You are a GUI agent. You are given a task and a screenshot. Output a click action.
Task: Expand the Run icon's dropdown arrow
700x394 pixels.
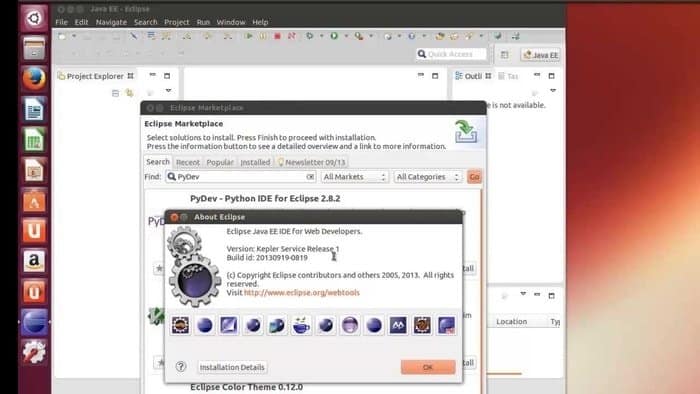tap(346, 36)
